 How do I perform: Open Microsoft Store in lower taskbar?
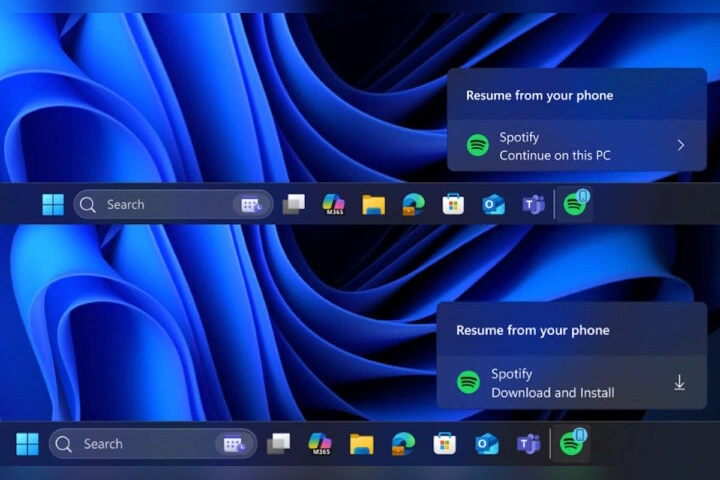444,444
